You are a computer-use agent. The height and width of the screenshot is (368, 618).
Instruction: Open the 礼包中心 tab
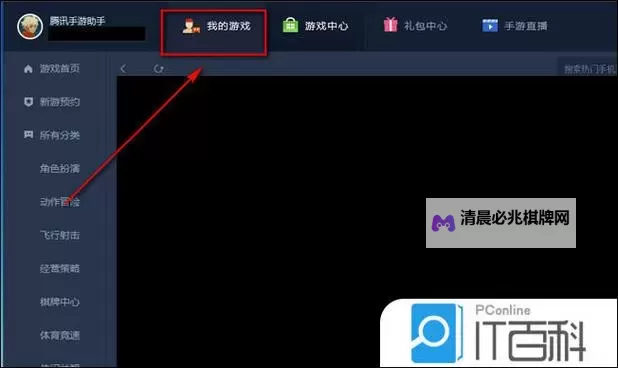pos(415,26)
